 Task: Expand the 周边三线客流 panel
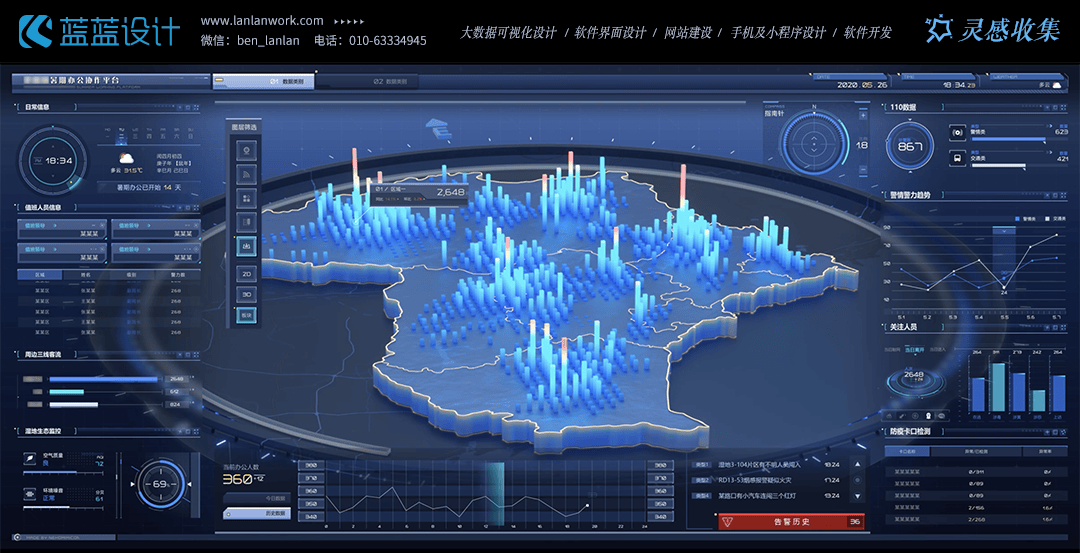(x=40, y=354)
